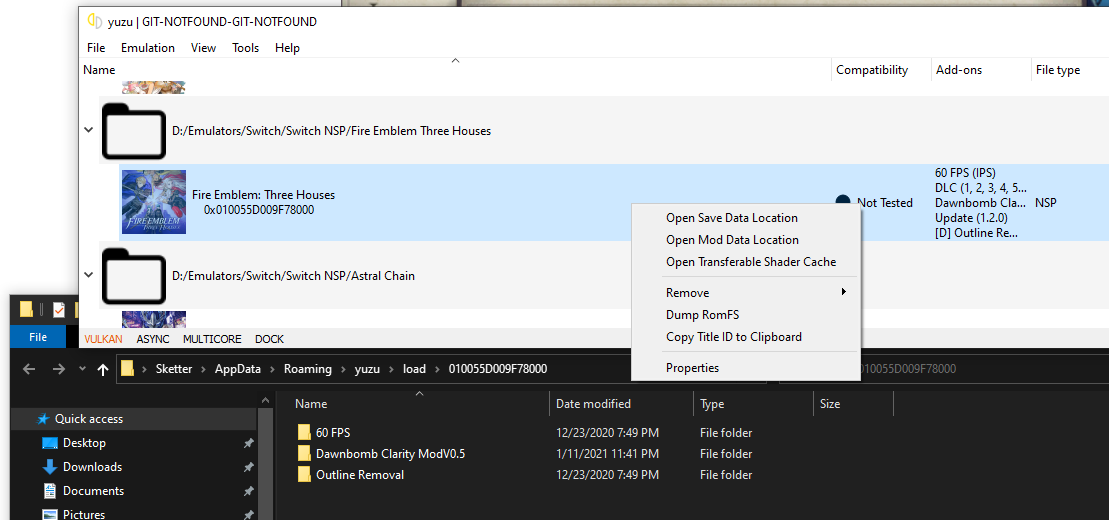Sort game list by File type column
Image resolution: width=1109 pixels, height=520 pixels.
pyautogui.click(x=1057, y=70)
